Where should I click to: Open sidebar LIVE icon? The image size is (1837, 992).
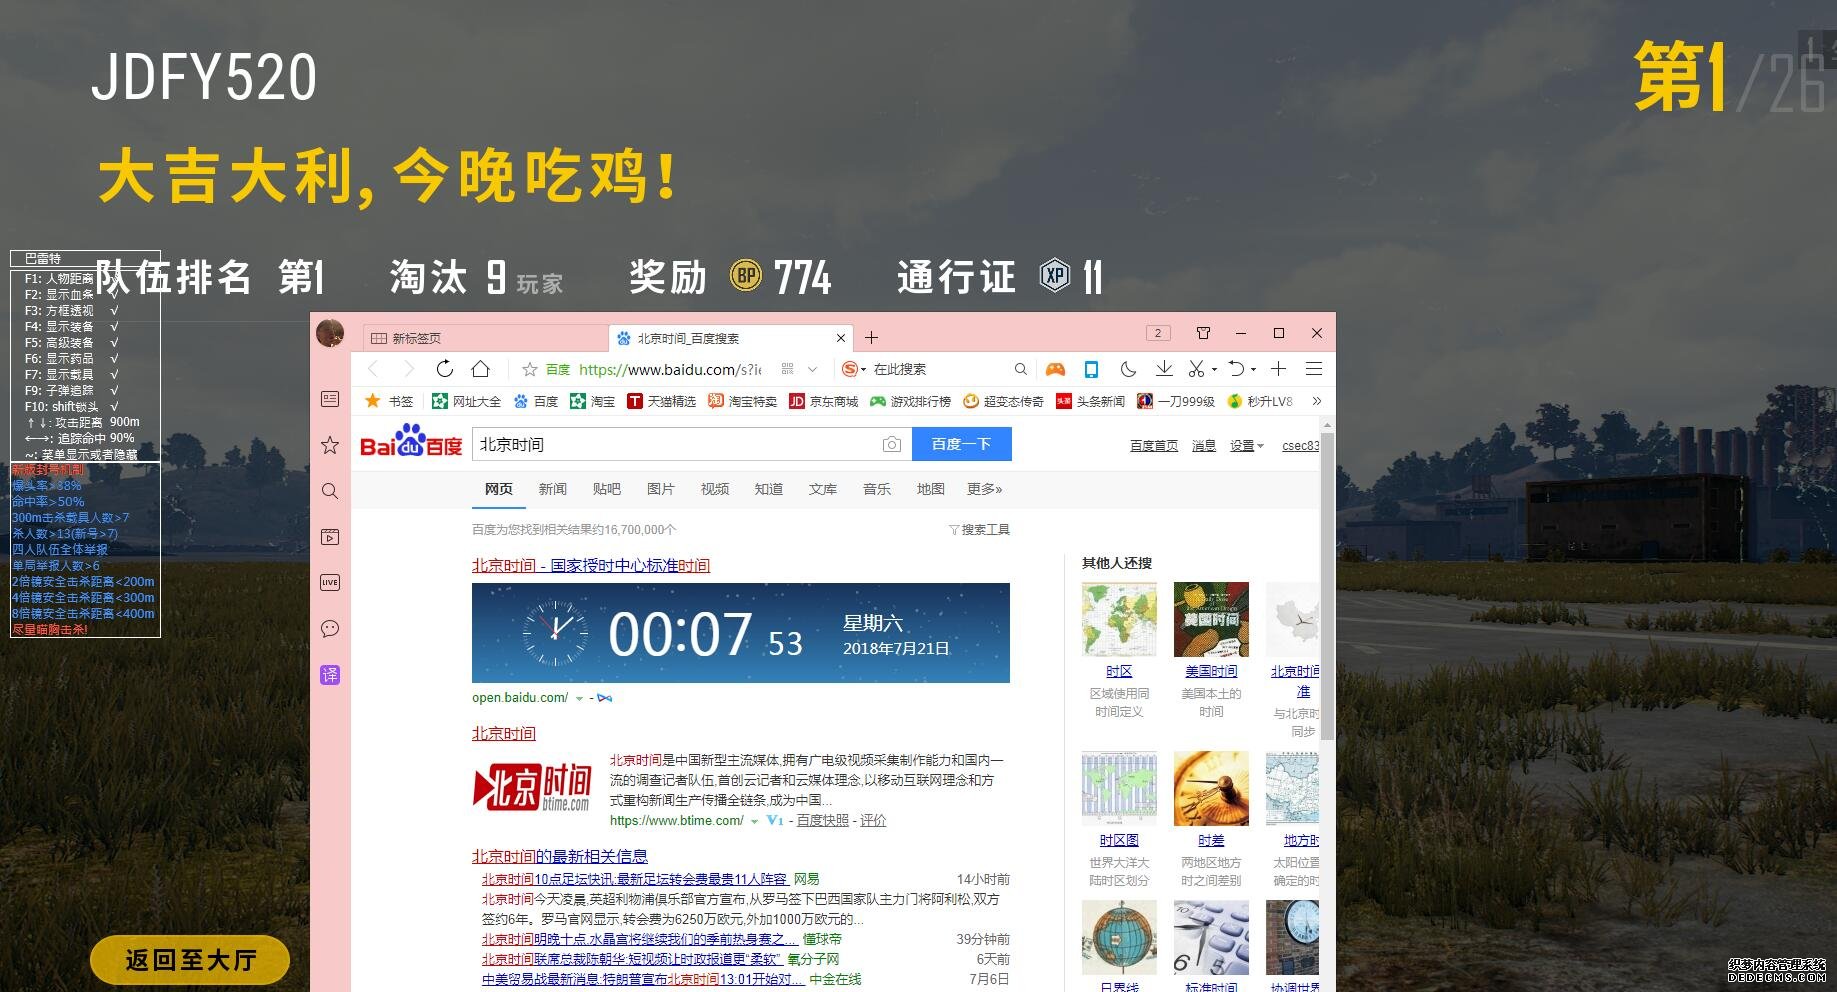click(330, 582)
